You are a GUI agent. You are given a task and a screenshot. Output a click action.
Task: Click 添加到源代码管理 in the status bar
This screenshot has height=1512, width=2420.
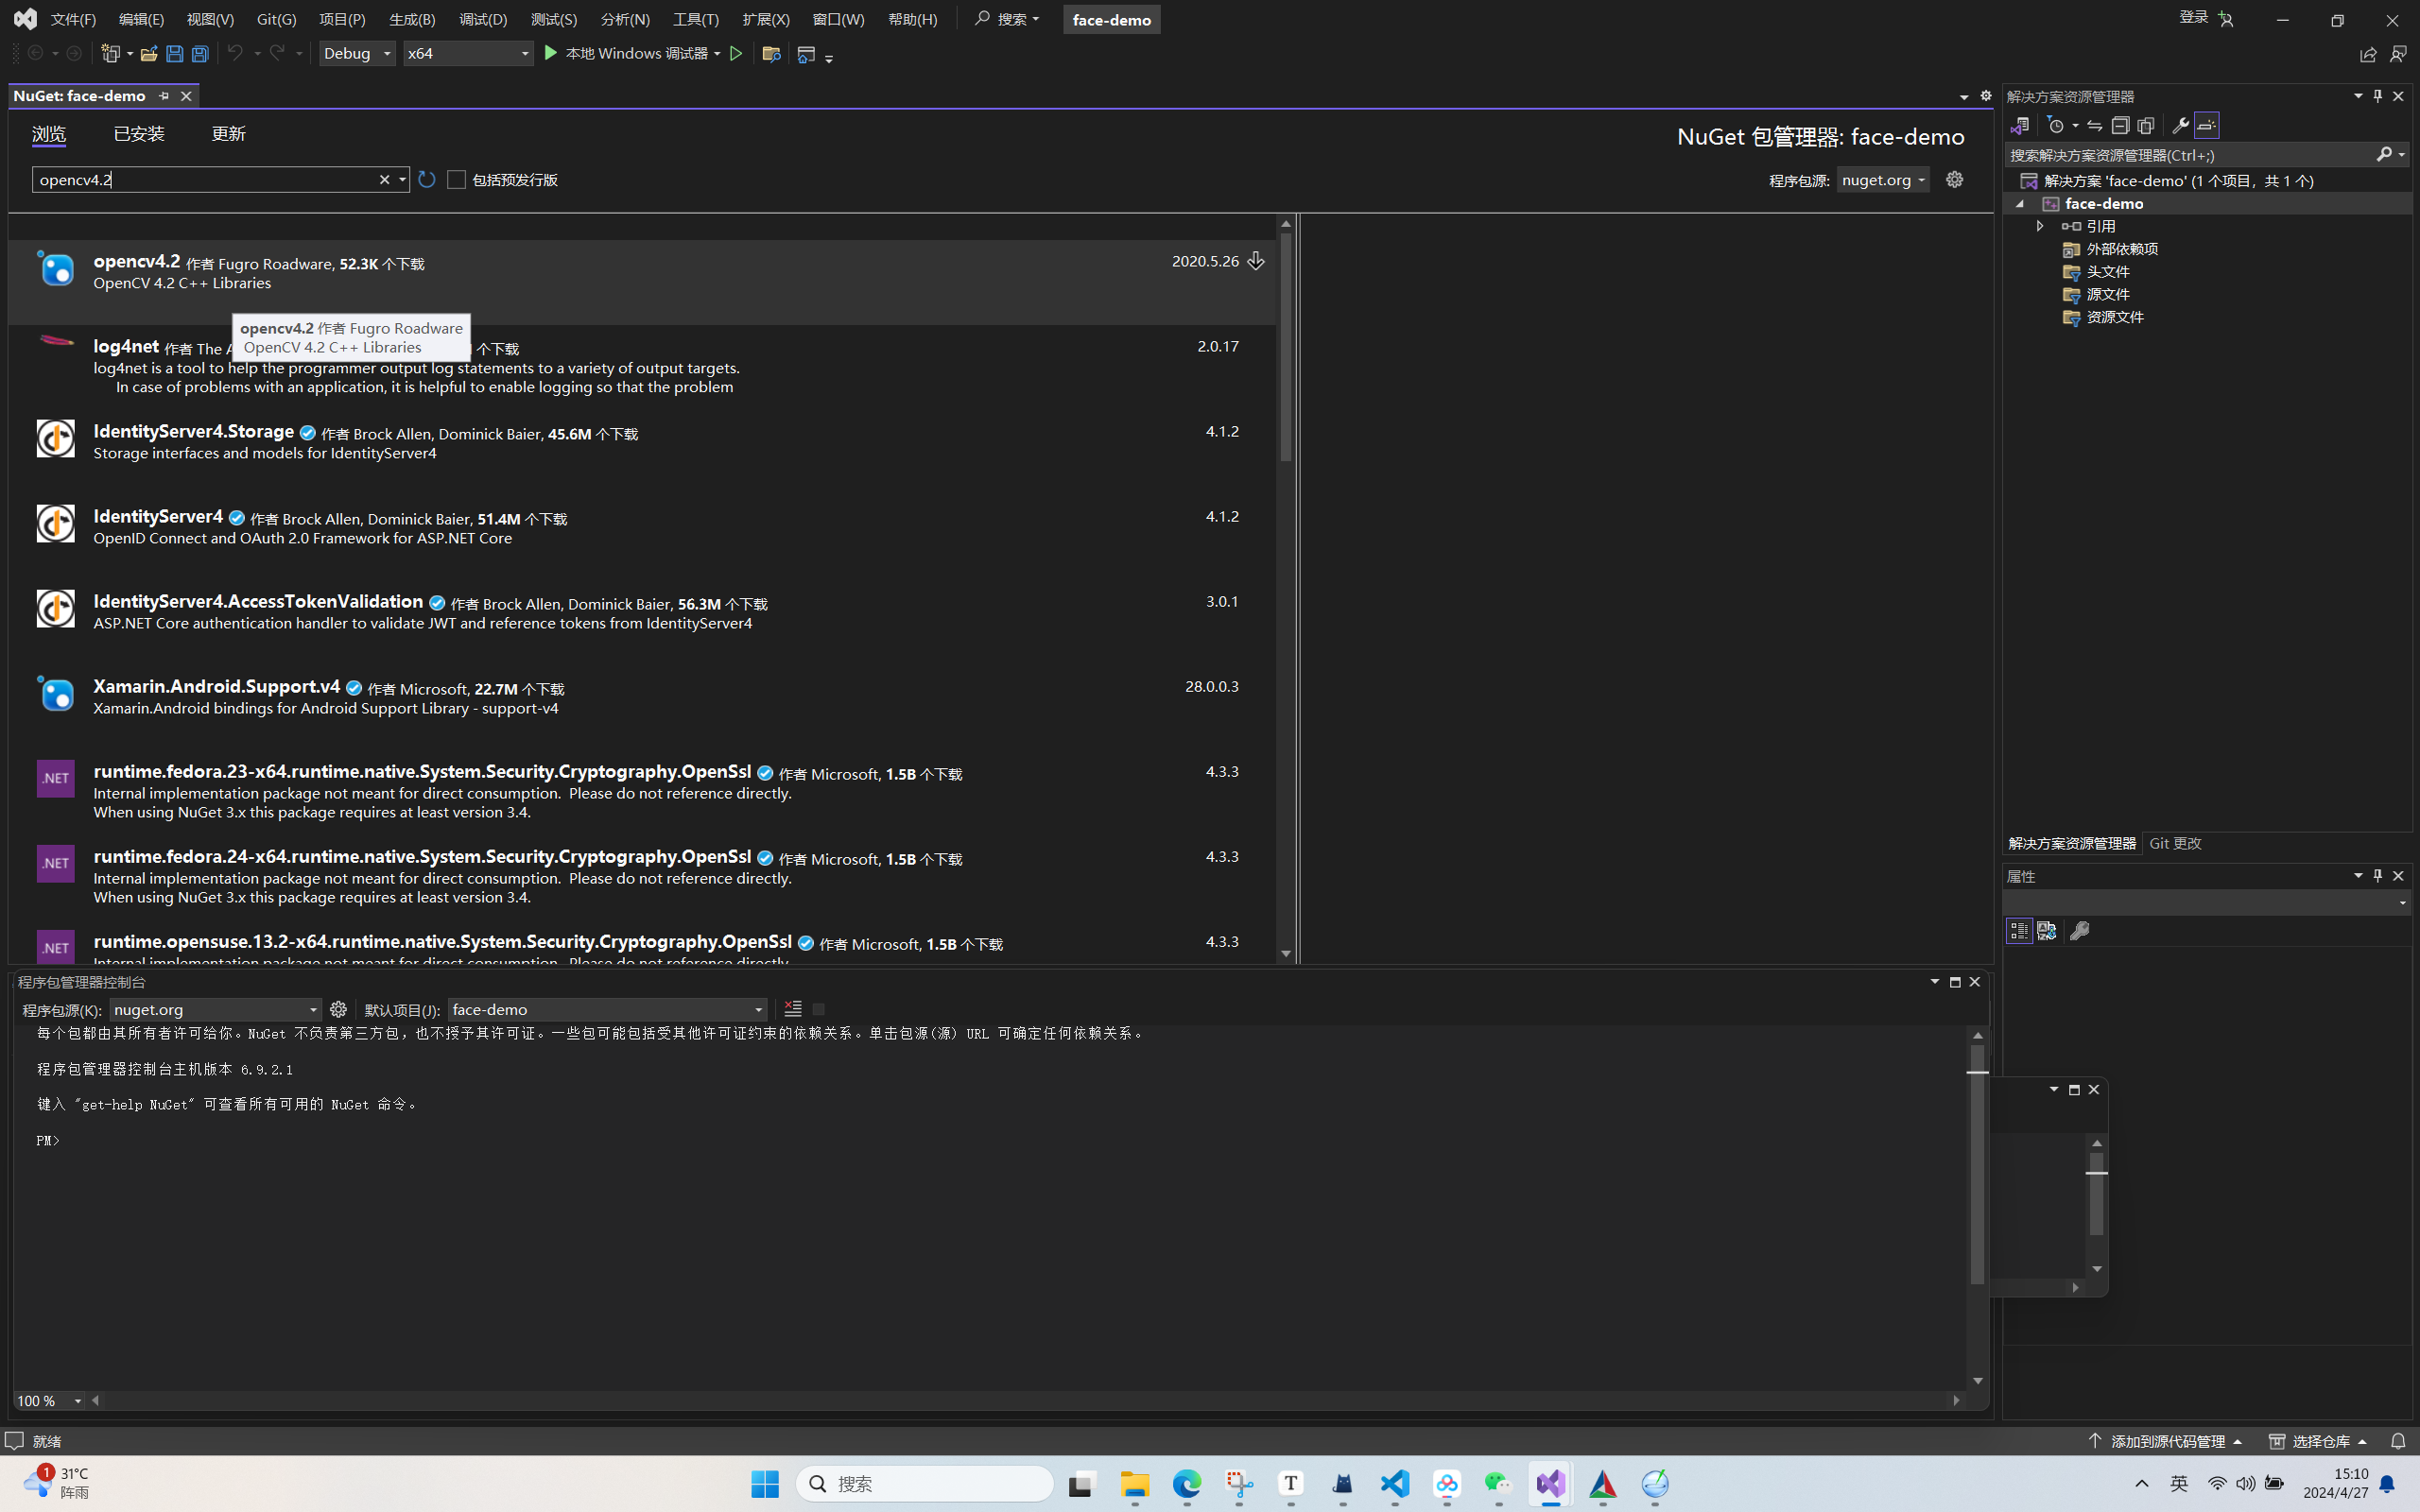[2166, 1440]
